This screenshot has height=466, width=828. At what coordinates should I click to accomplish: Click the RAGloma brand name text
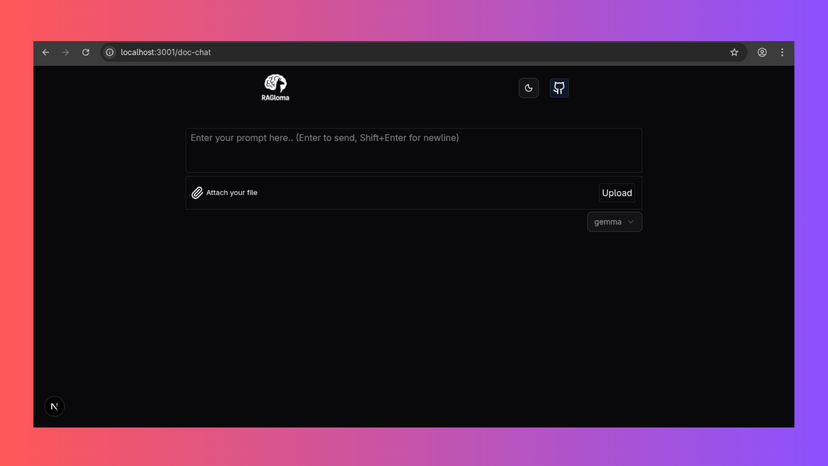tap(275, 98)
